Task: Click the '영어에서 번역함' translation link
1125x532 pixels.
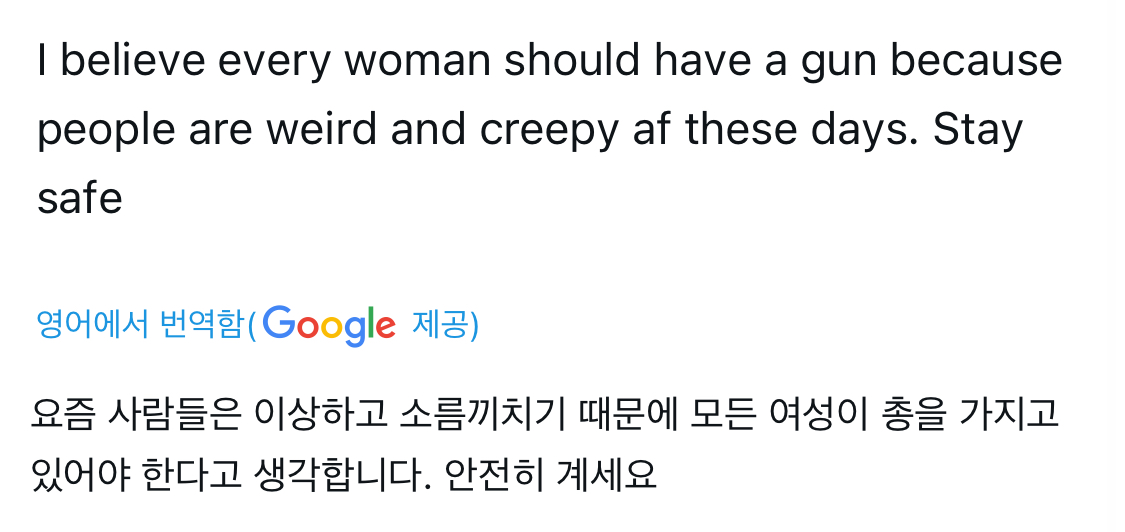Action: point(140,325)
